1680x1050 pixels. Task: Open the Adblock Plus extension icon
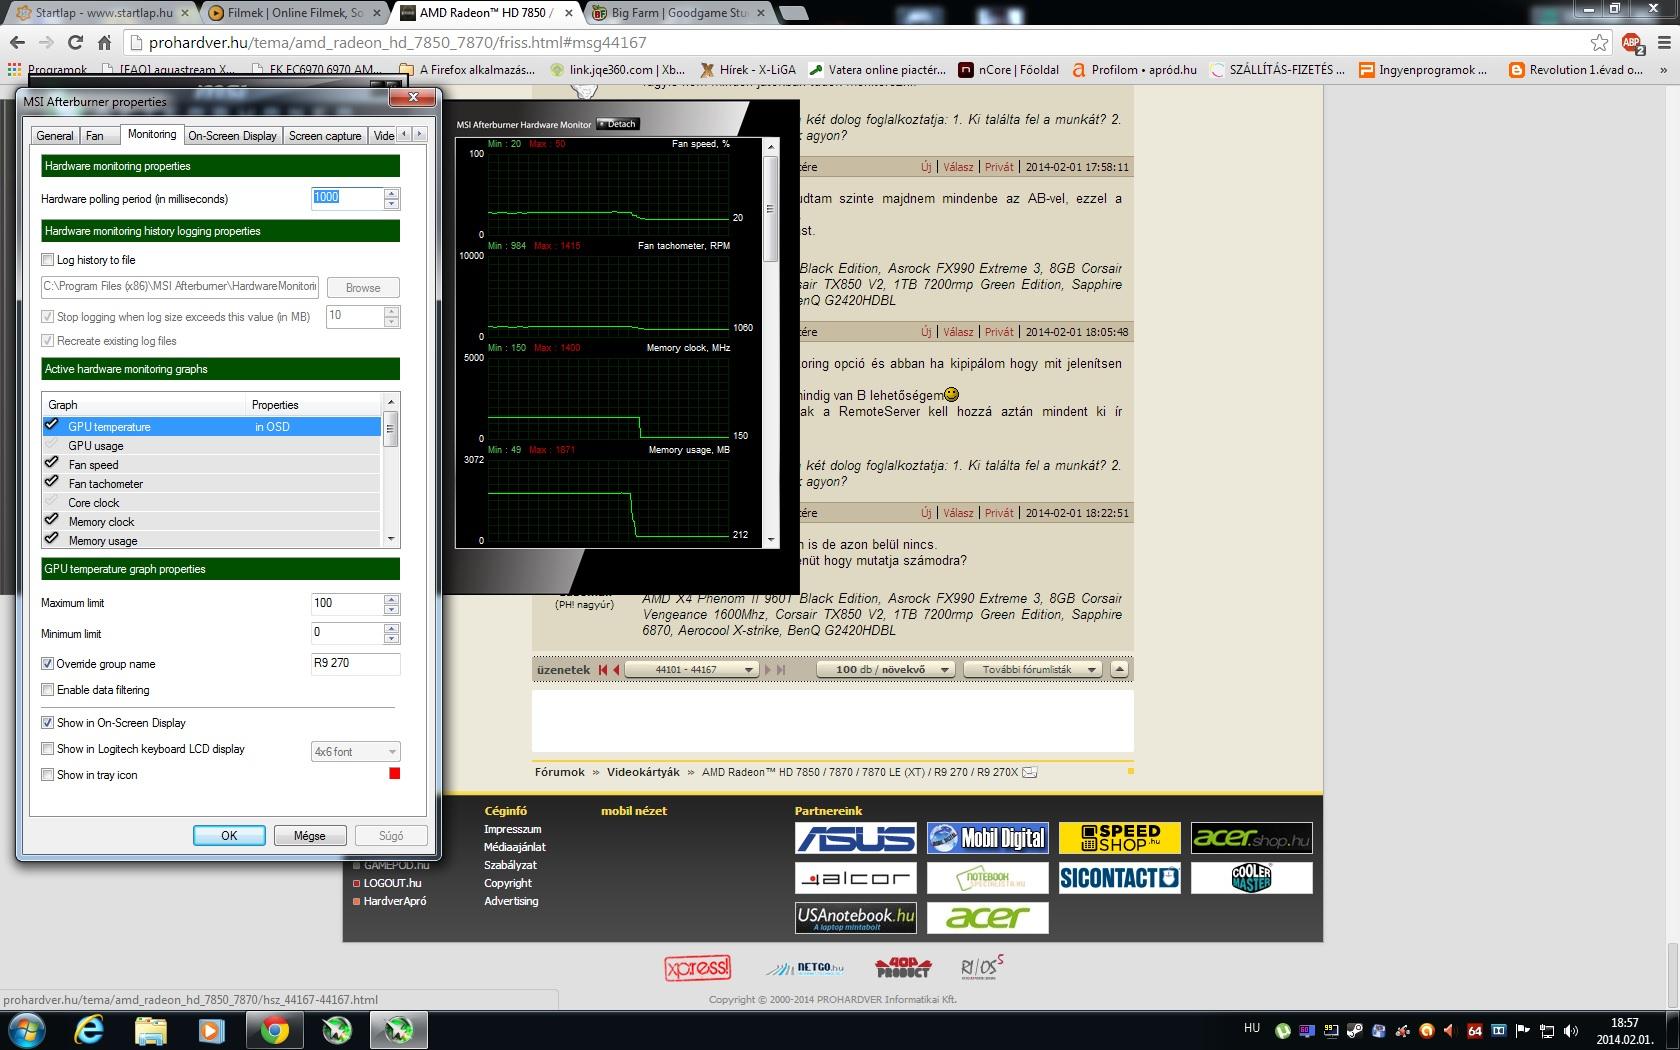coord(1632,43)
